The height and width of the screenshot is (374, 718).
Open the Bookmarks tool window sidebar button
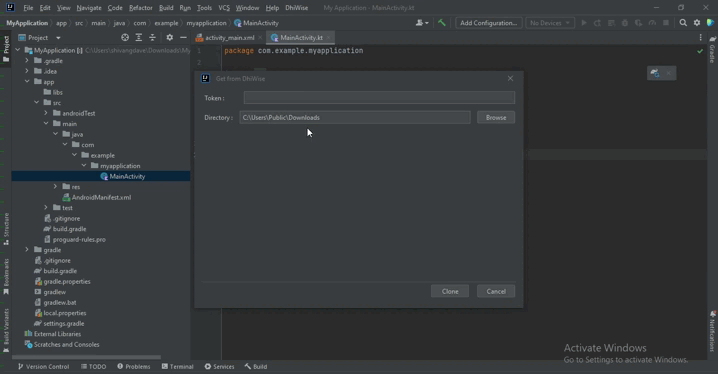click(6, 277)
